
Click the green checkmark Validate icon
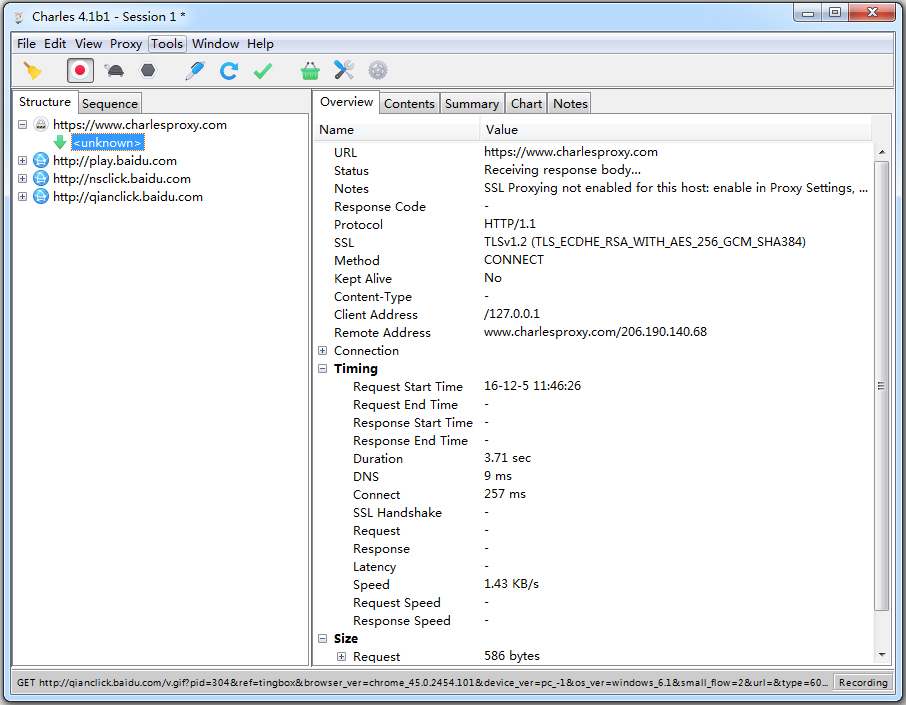(x=263, y=70)
